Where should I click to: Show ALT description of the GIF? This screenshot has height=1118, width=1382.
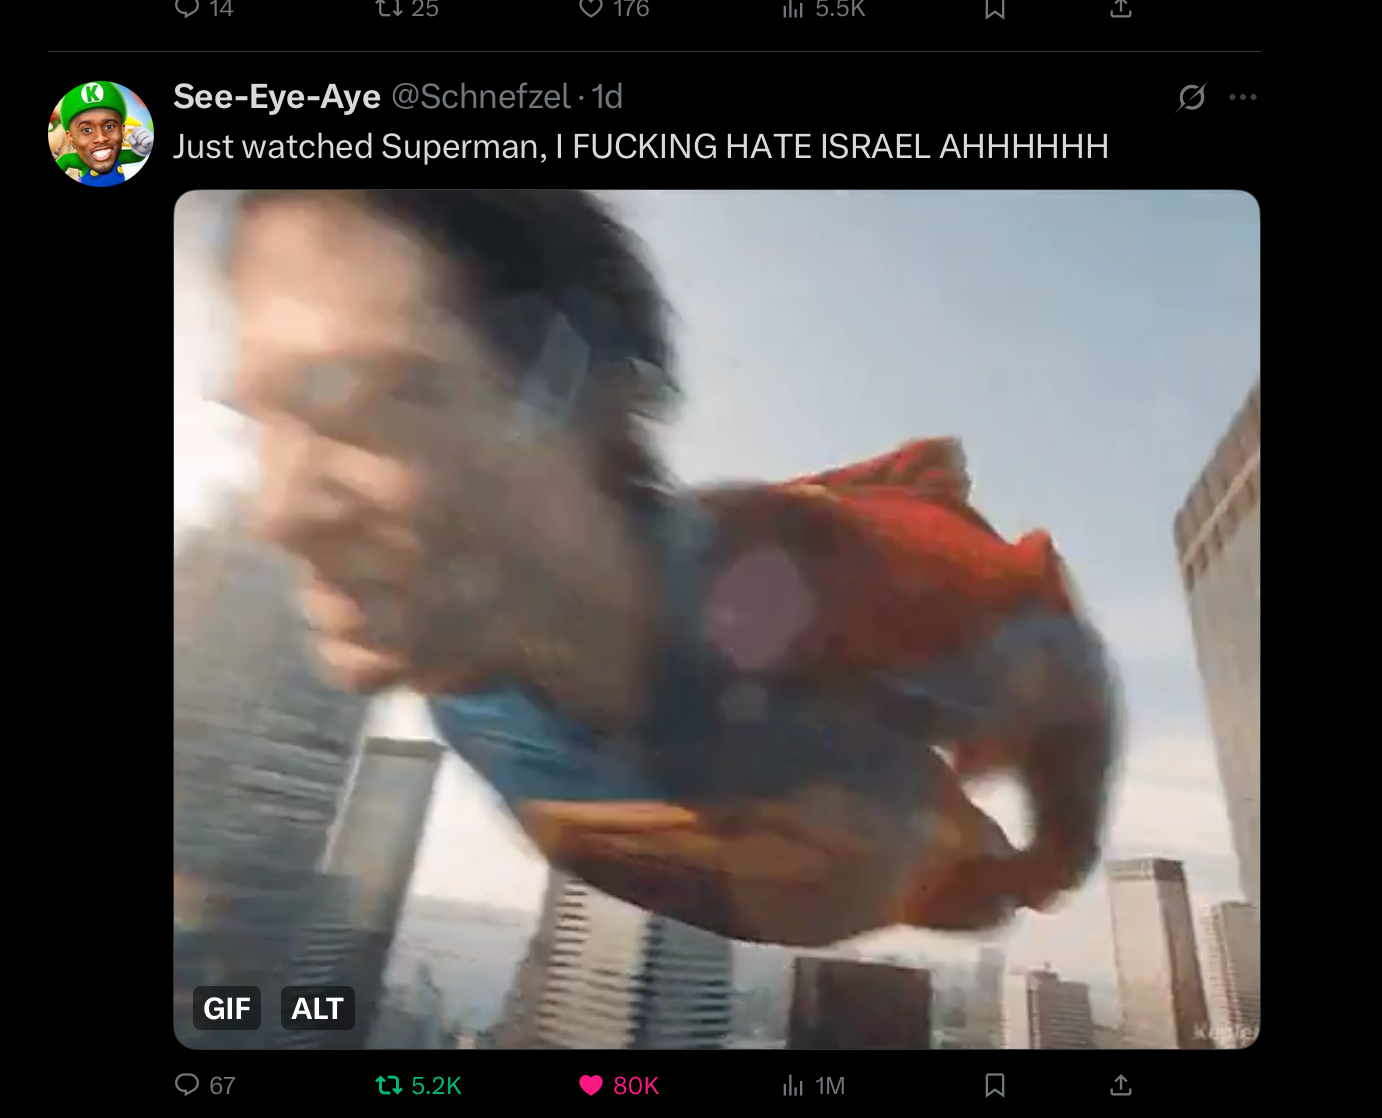click(317, 1008)
